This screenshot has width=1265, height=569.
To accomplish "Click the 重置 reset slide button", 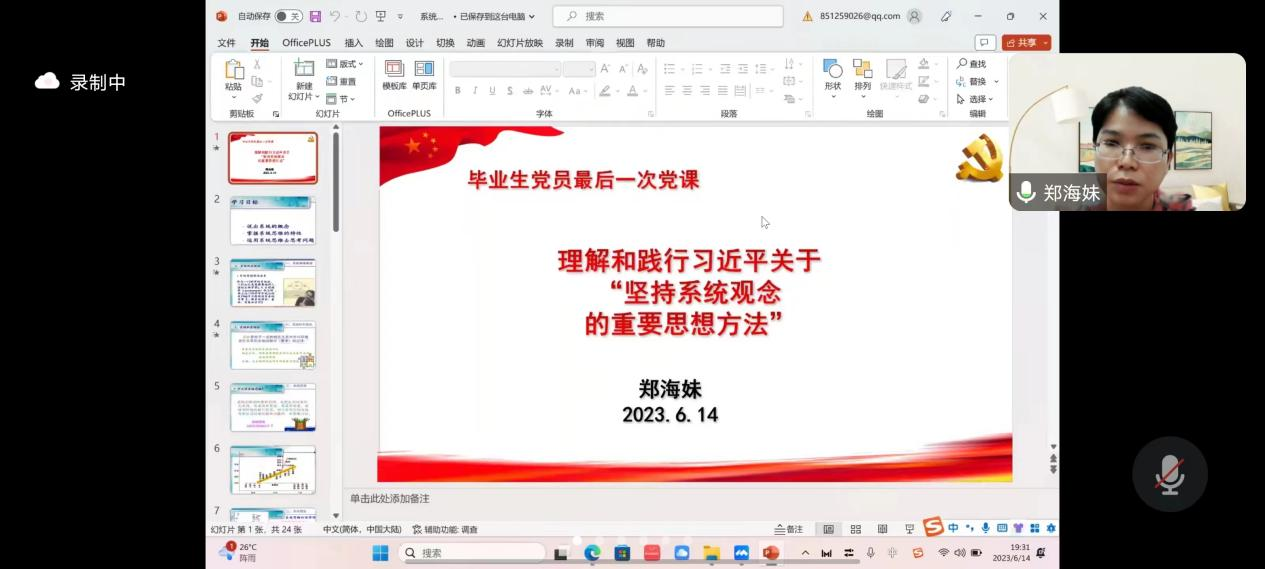I will point(341,81).
